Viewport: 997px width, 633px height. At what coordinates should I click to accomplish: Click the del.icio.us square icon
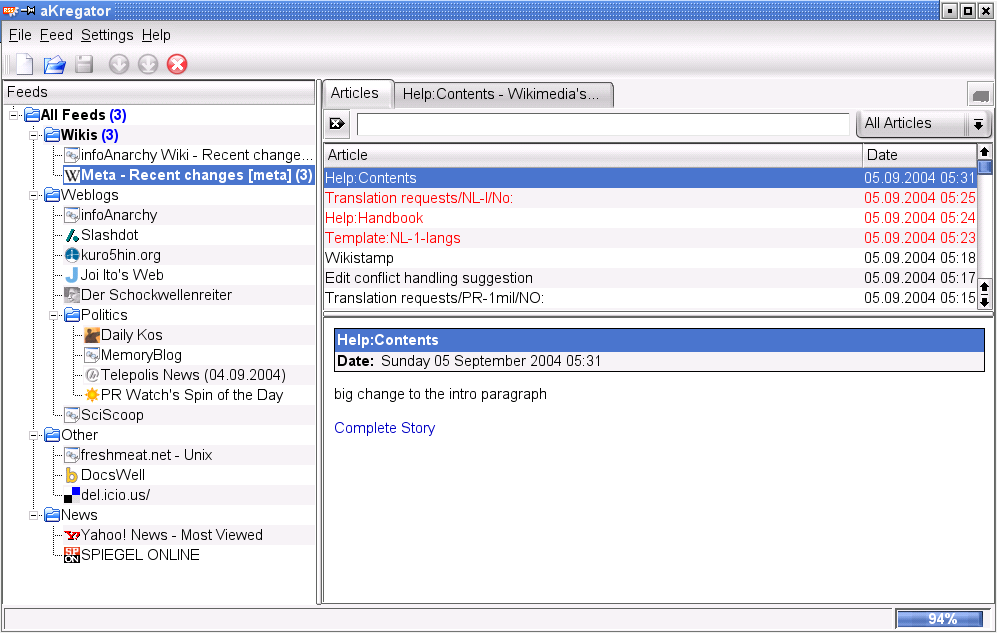coord(72,495)
